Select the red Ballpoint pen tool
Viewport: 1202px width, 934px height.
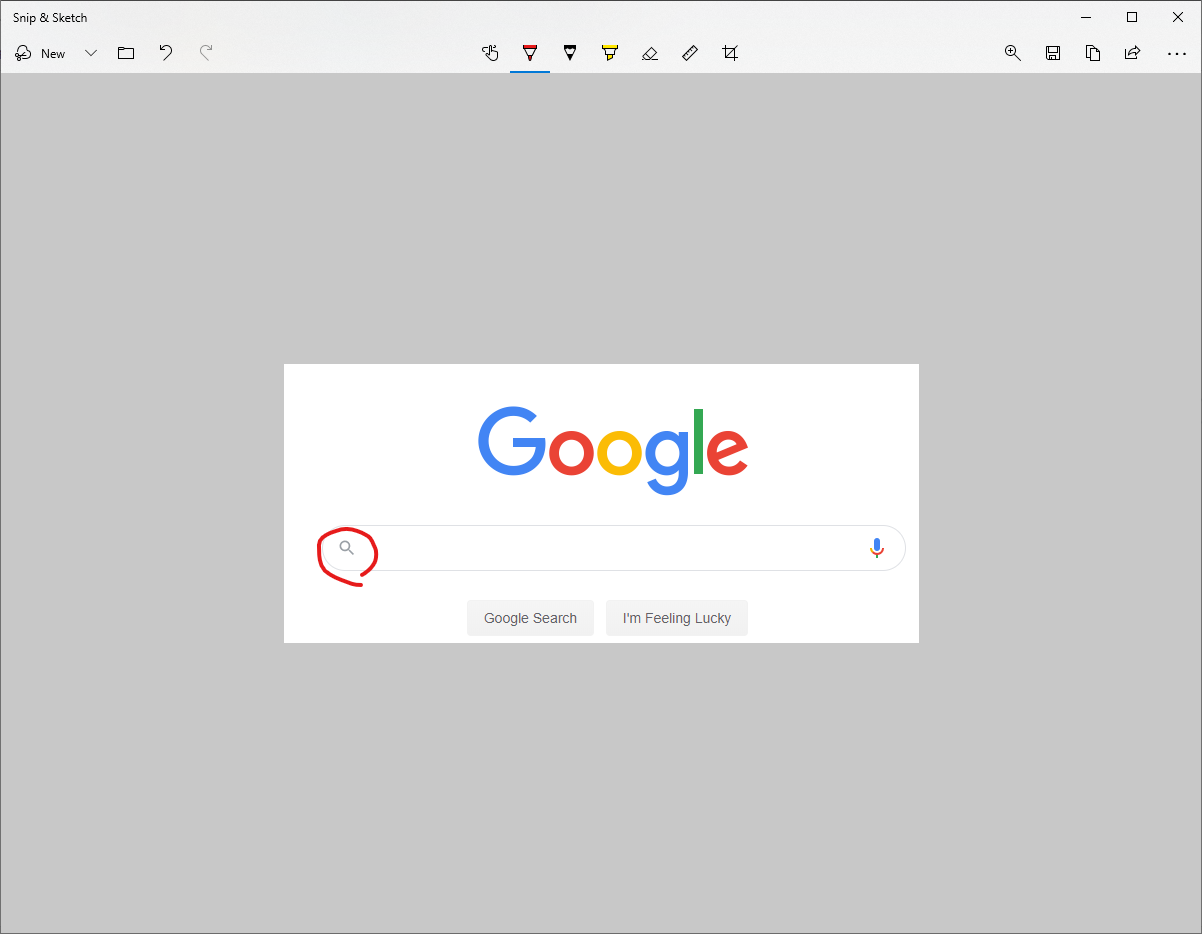point(530,53)
